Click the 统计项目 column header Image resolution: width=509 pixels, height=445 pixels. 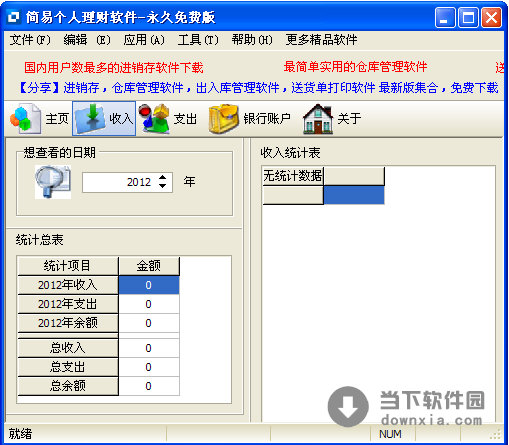(x=68, y=266)
